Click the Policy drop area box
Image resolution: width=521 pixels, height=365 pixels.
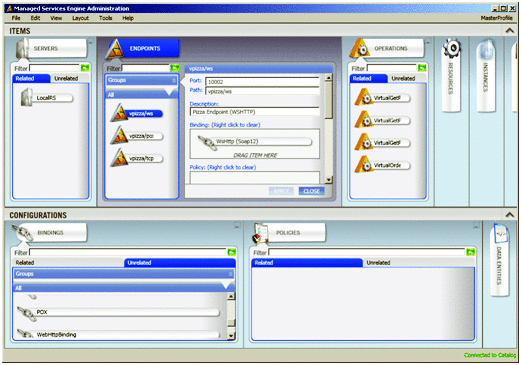(255, 177)
